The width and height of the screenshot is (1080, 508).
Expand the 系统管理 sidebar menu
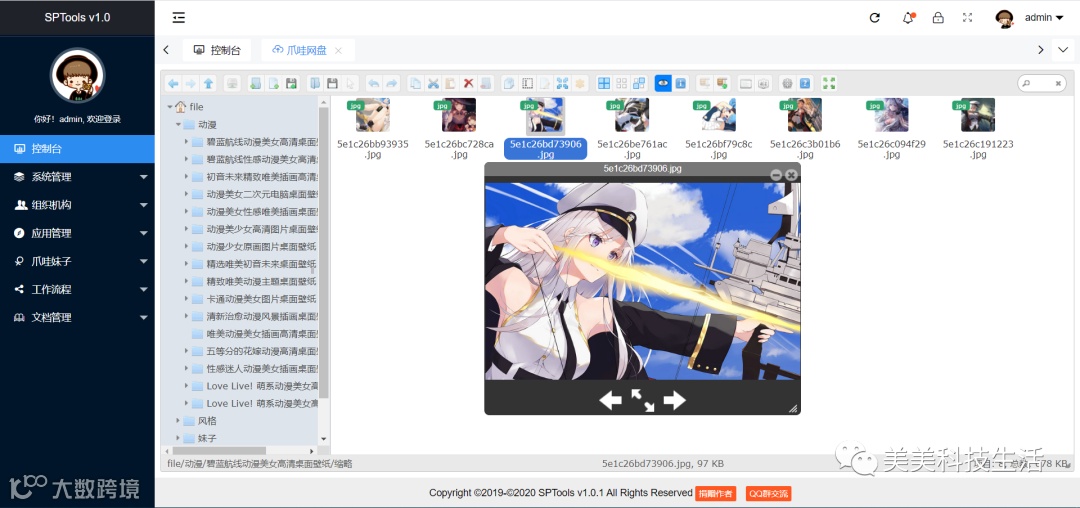tap(77, 177)
